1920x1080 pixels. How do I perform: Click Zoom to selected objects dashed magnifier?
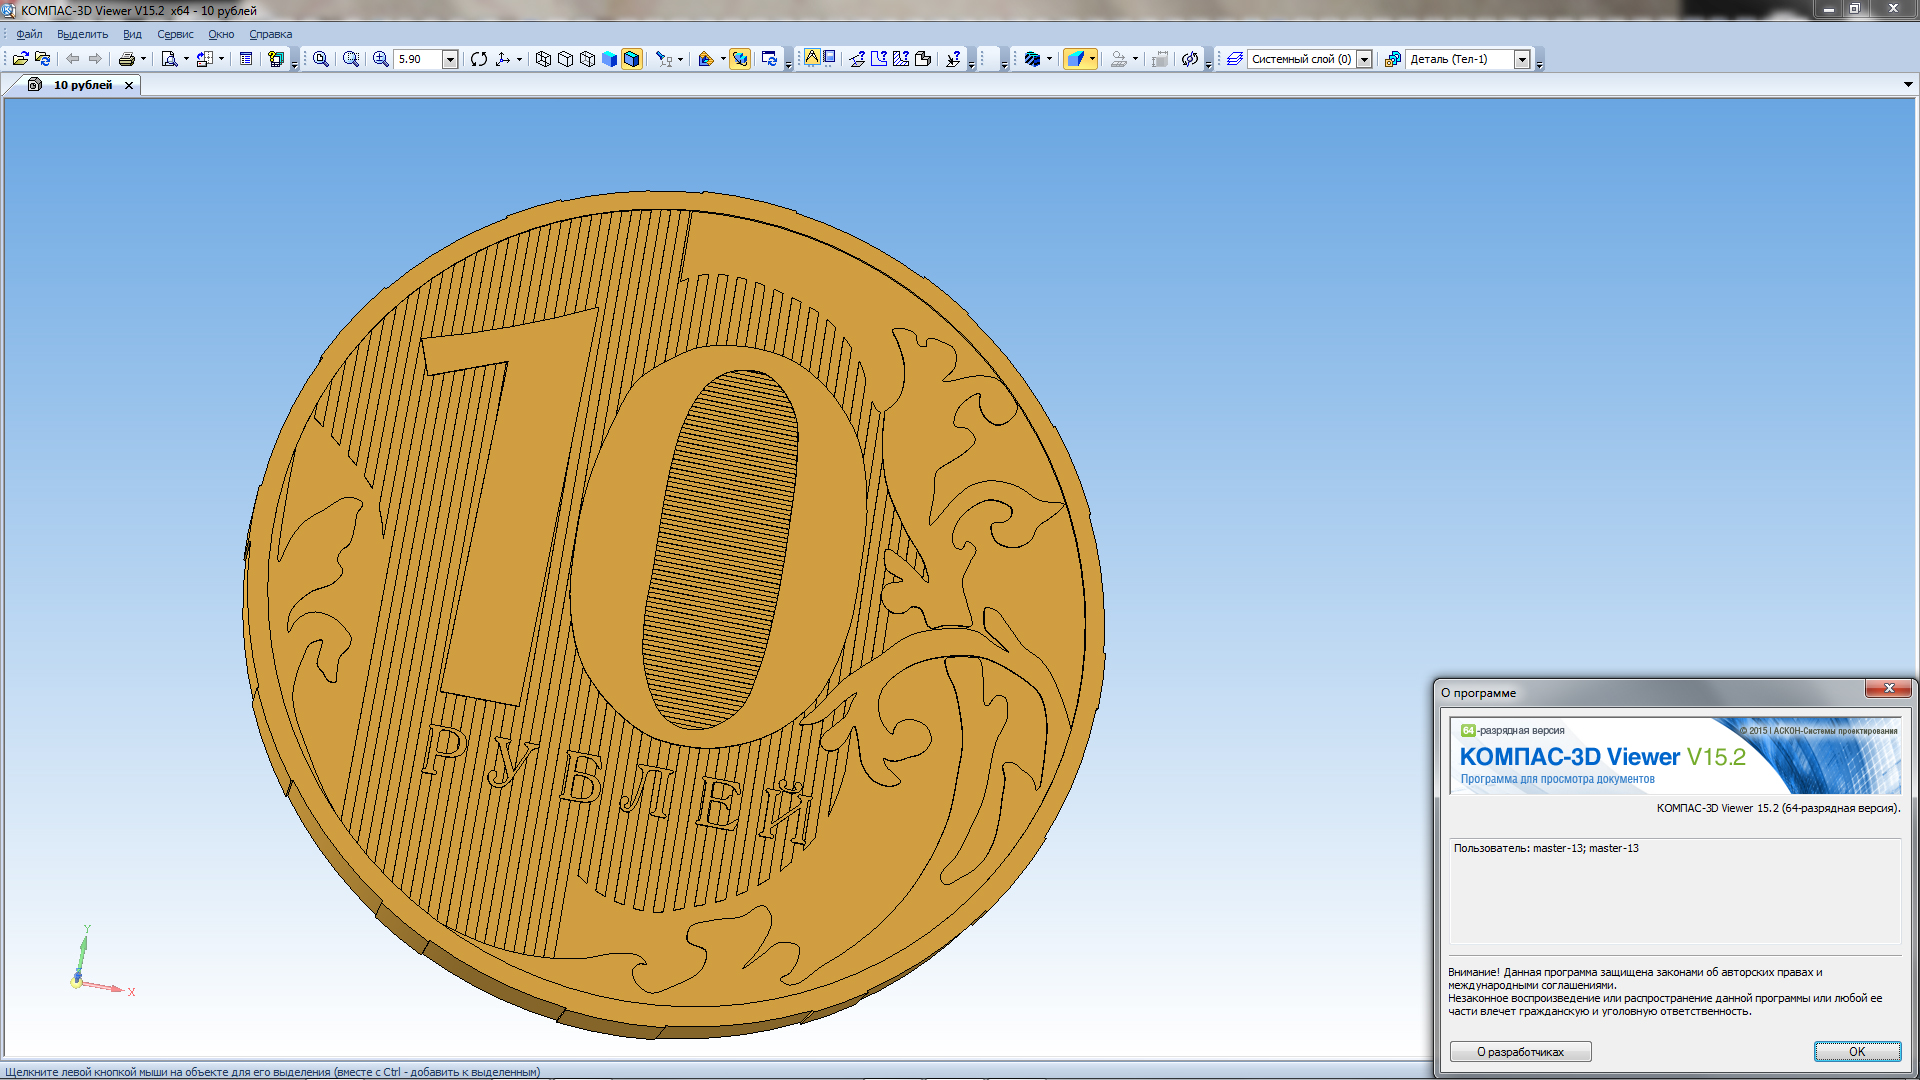point(351,59)
